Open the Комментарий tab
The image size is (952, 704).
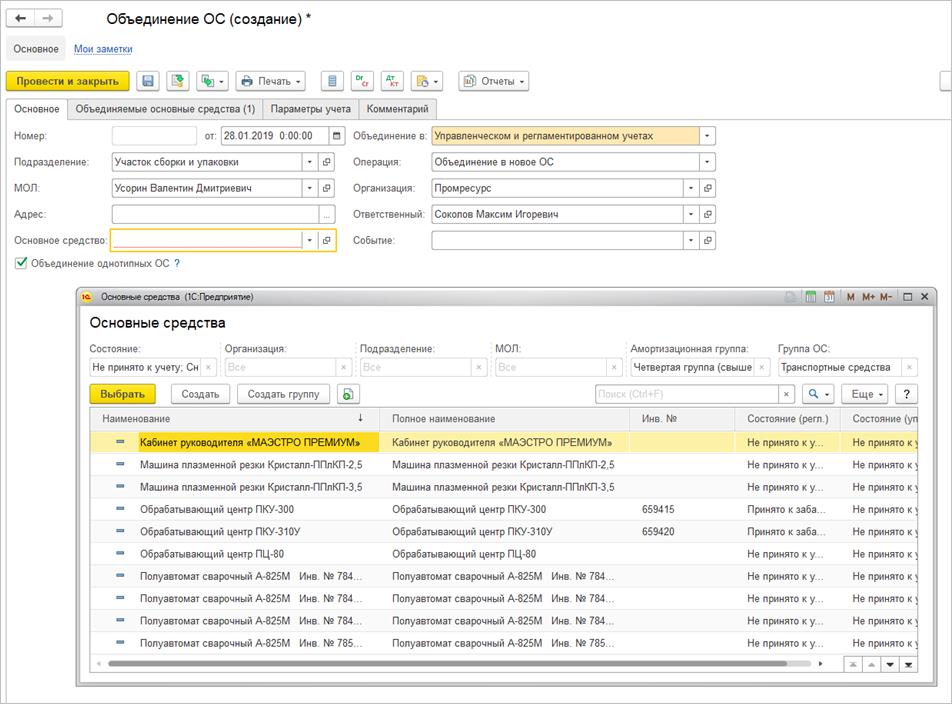tap(397, 109)
